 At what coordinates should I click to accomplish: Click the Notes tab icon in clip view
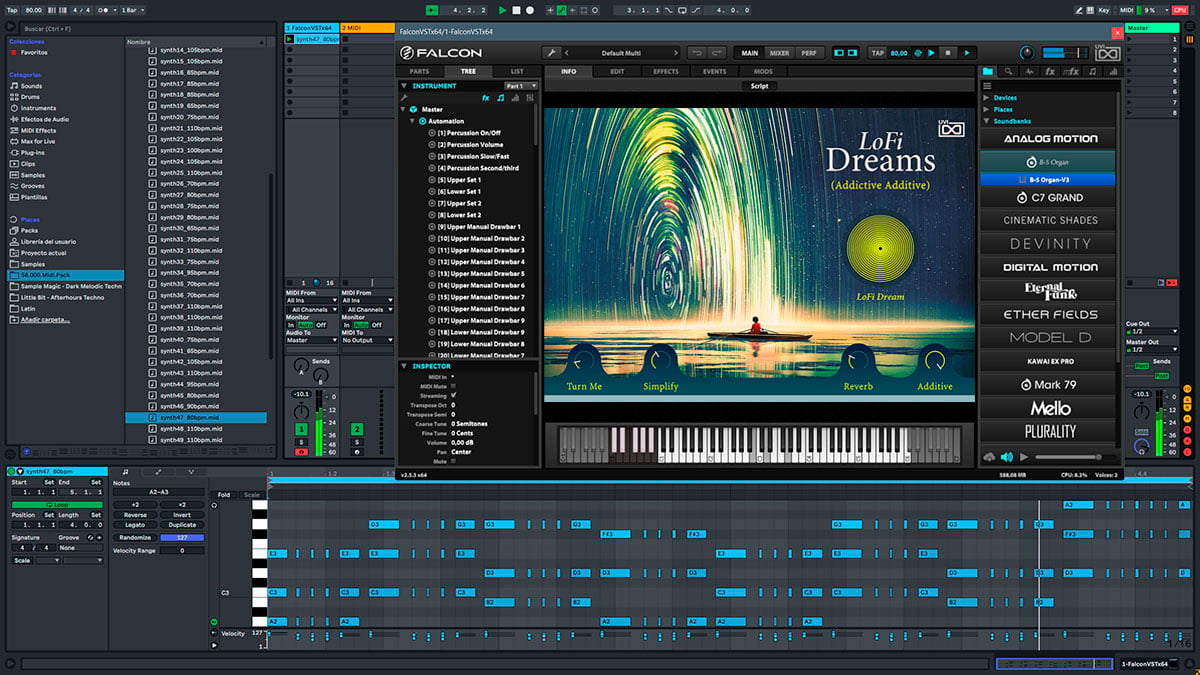(125, 471)
